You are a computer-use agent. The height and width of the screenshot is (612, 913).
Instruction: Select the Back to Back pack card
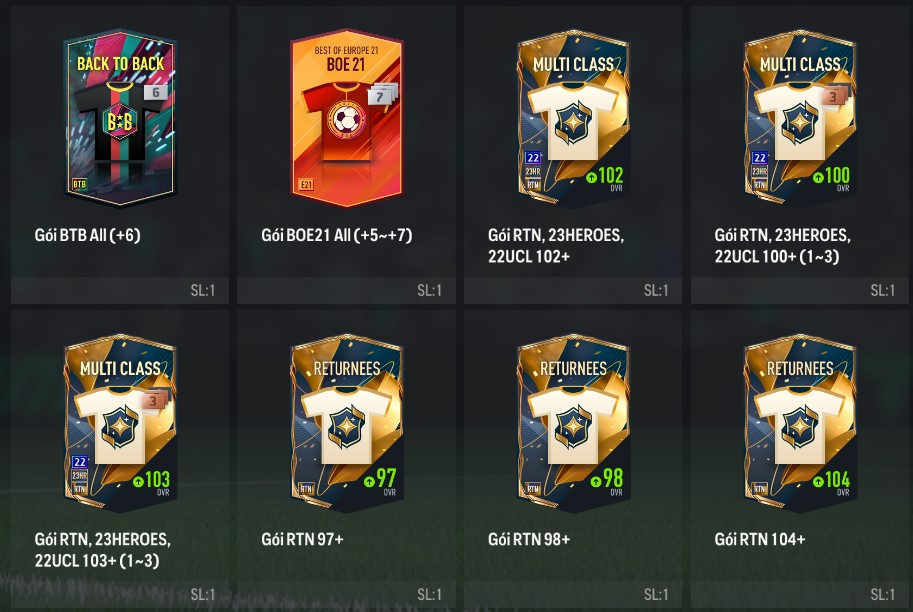point(120,118)
